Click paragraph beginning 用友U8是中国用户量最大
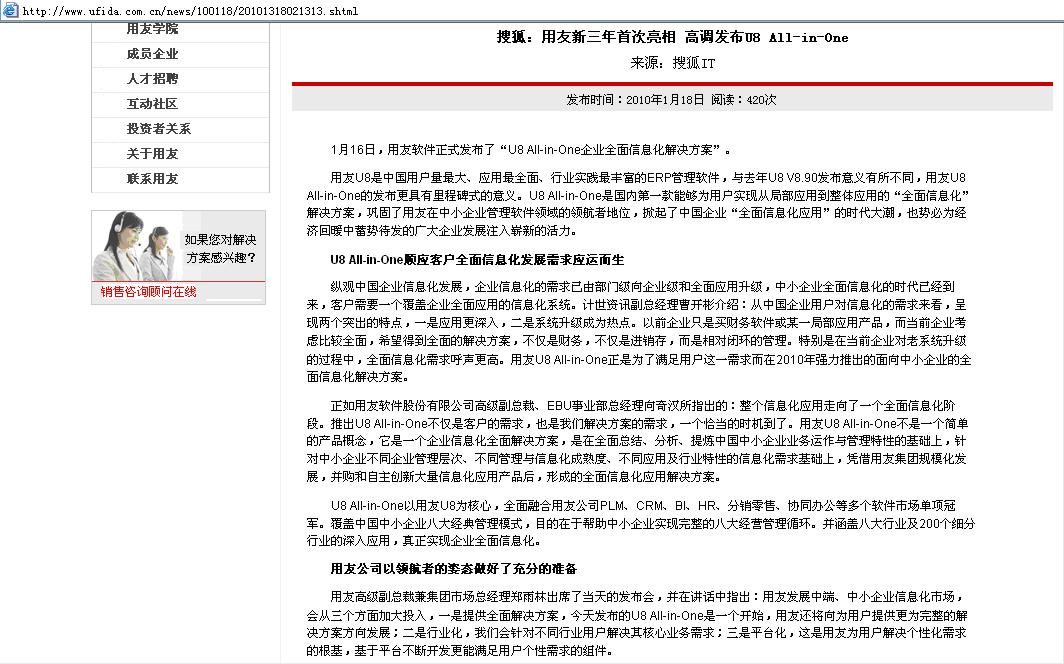 (638, 204)
